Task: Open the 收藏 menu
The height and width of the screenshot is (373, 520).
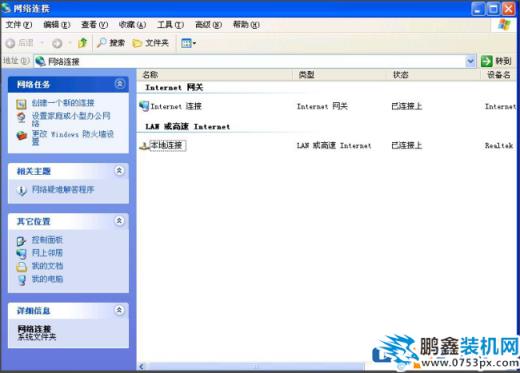Action: coord(132,25)
